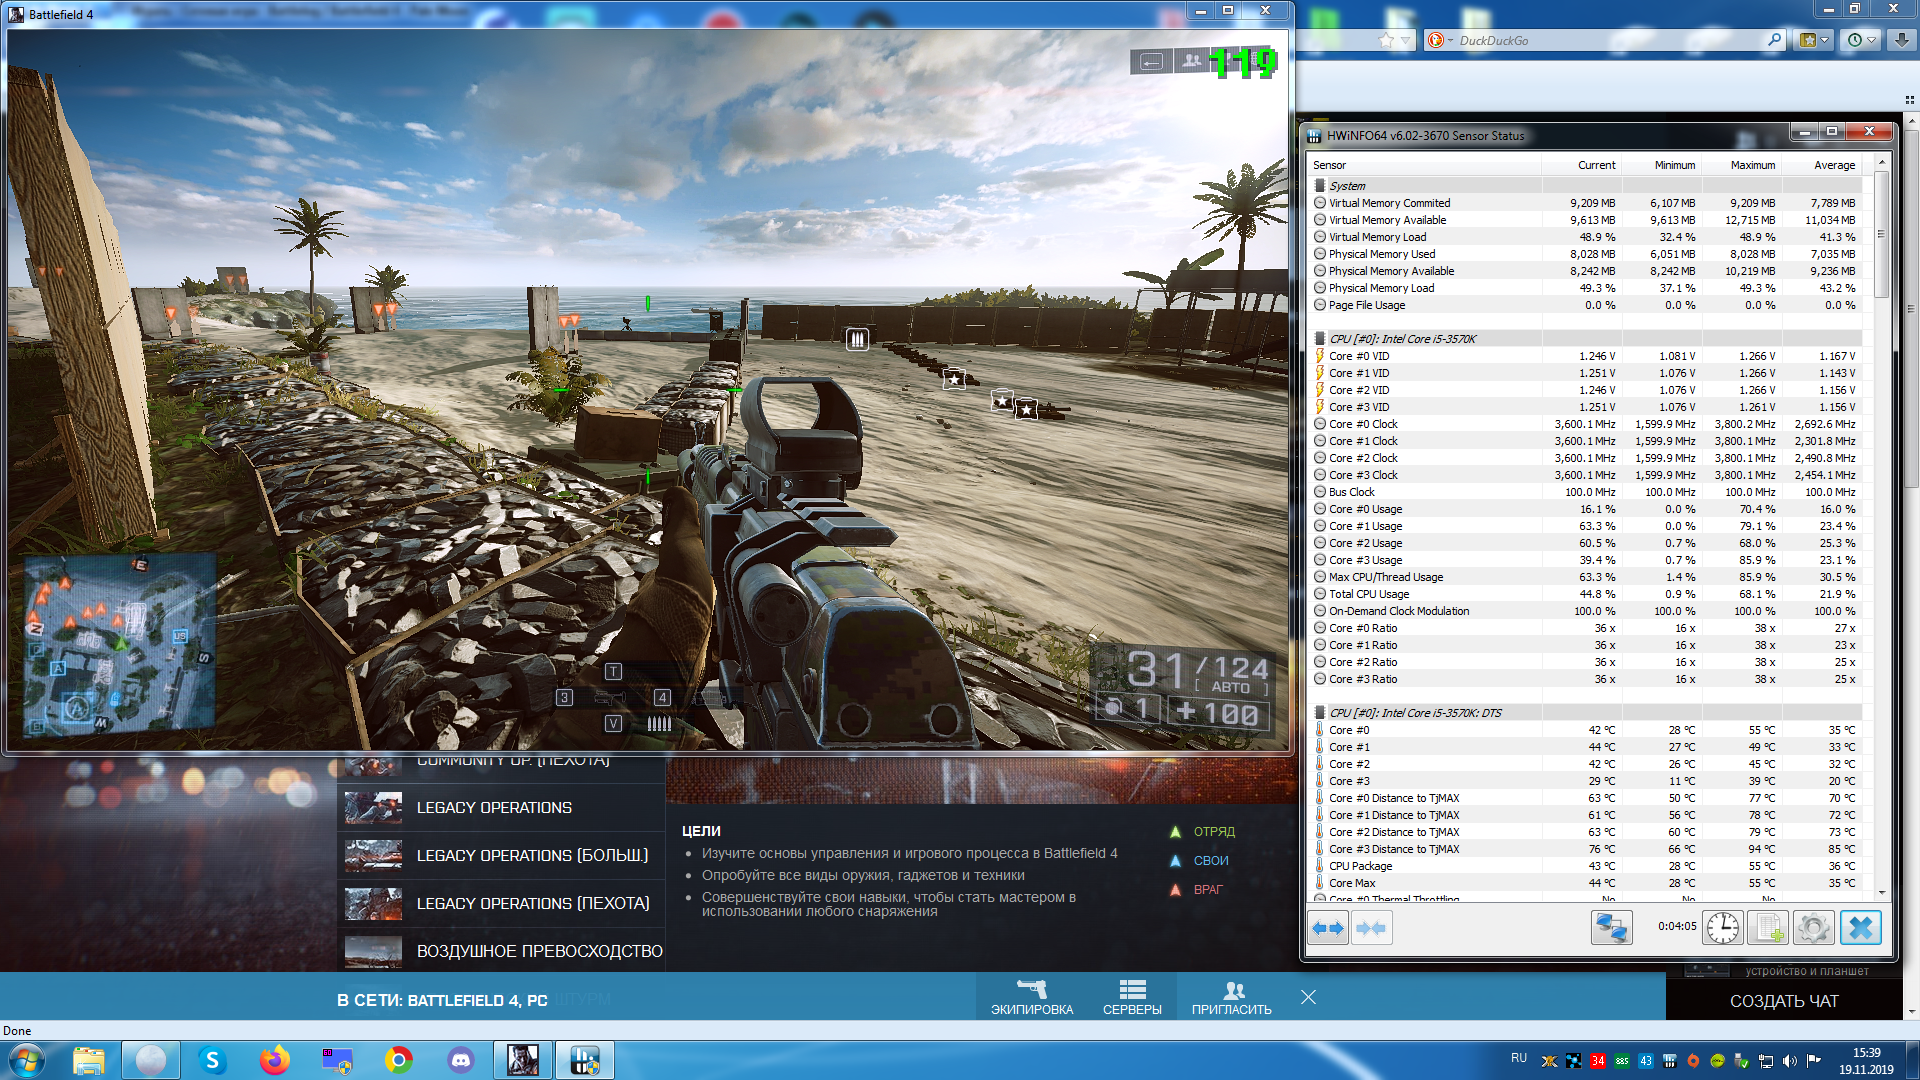Bookmark page with star icon
Viewport: 1920px width, 1080px height.
point(1386,40)
